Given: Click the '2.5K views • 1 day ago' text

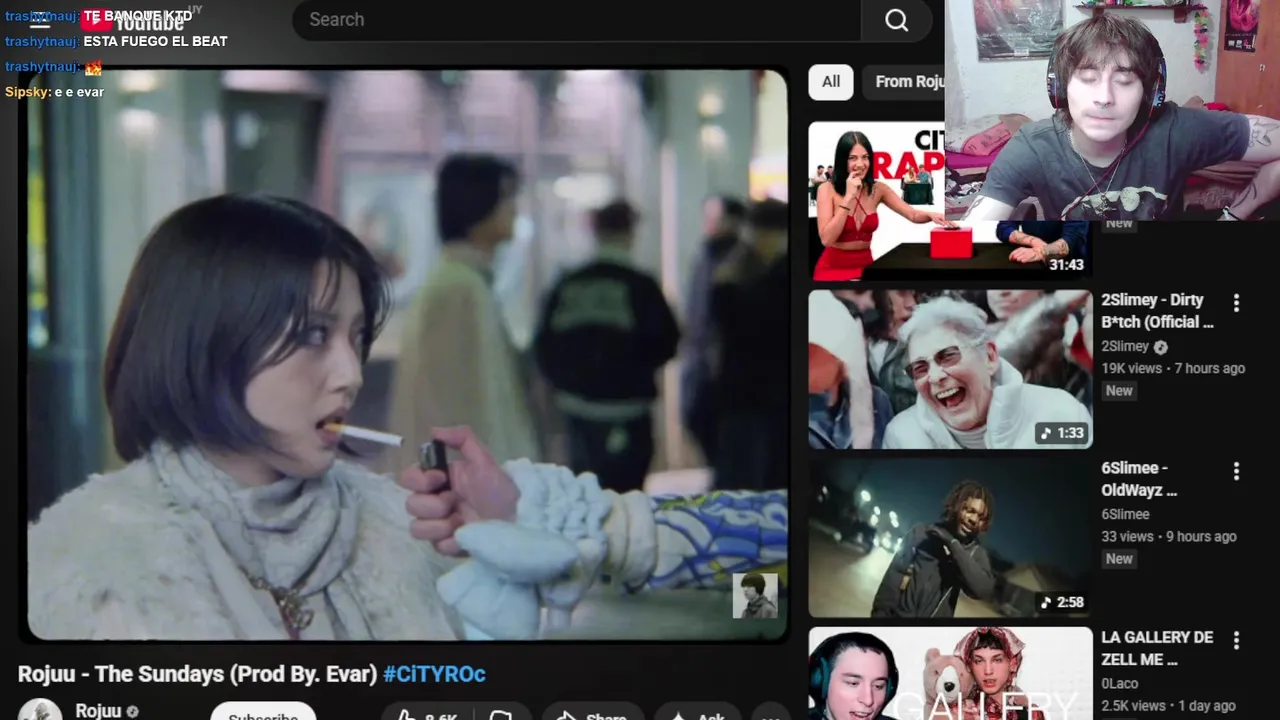Looking at the screenshot, I should click(x=1168, y=705).
